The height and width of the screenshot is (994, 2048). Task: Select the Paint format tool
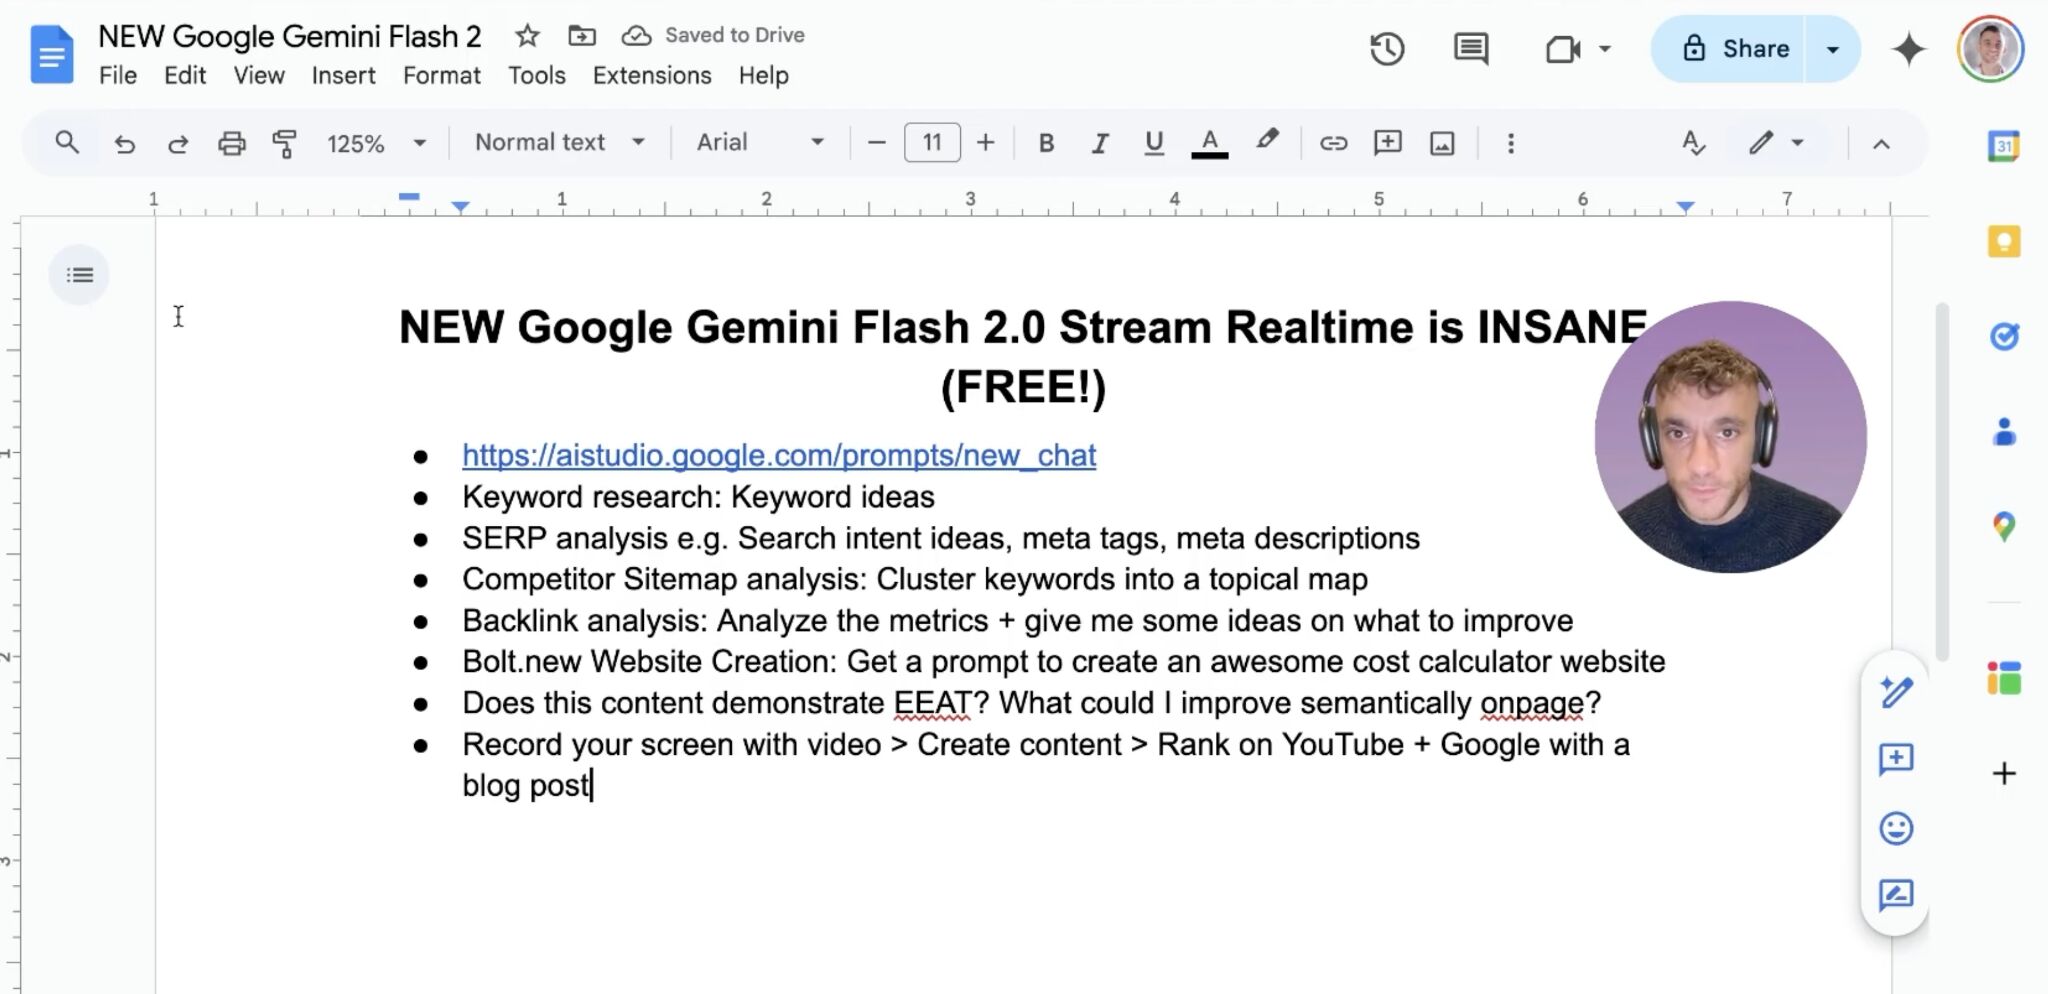[x=285, y=142]
